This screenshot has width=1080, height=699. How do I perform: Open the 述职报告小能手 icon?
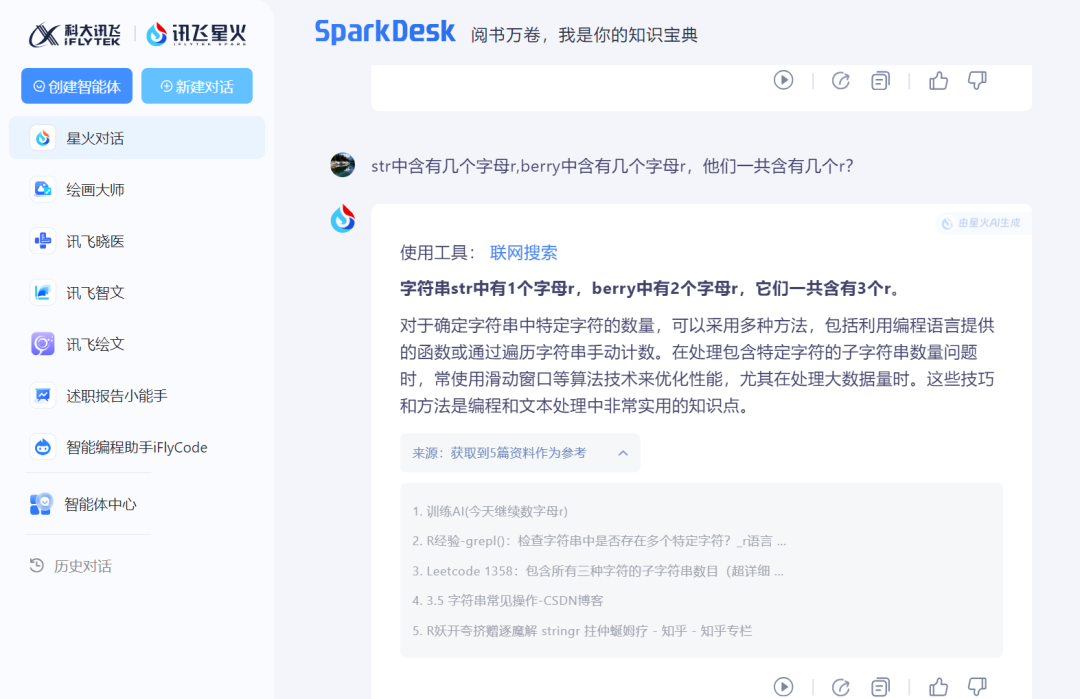point(43,396)
